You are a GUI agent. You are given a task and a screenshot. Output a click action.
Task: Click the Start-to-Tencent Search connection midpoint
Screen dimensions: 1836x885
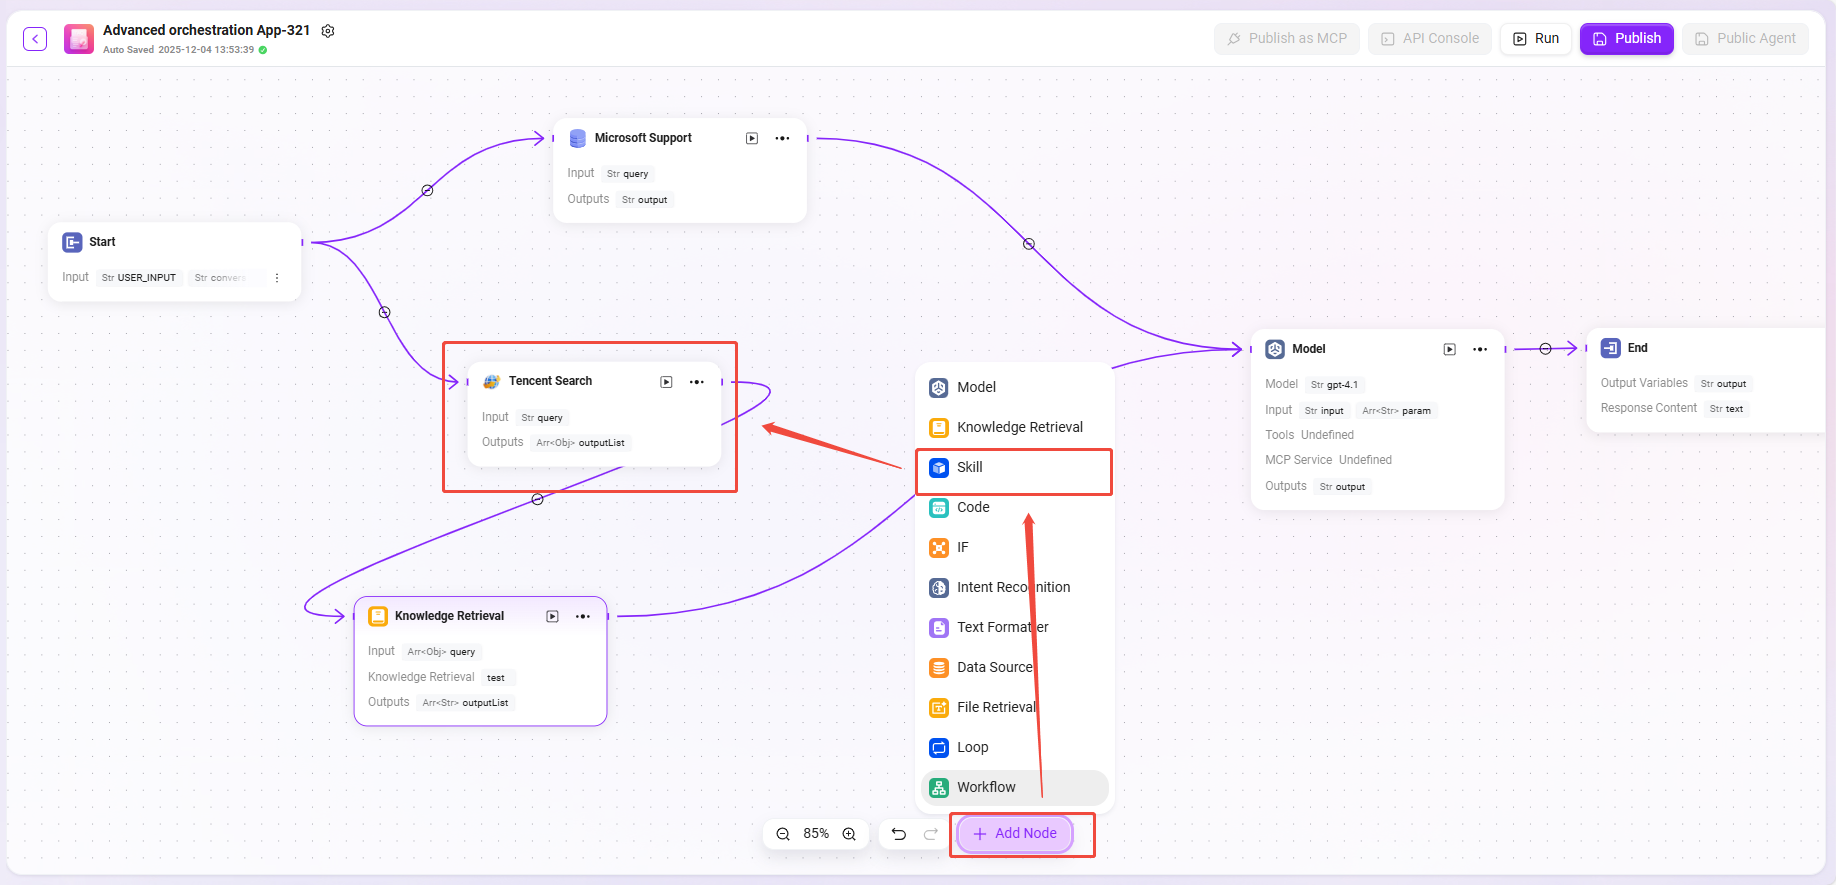click(384, 312)
